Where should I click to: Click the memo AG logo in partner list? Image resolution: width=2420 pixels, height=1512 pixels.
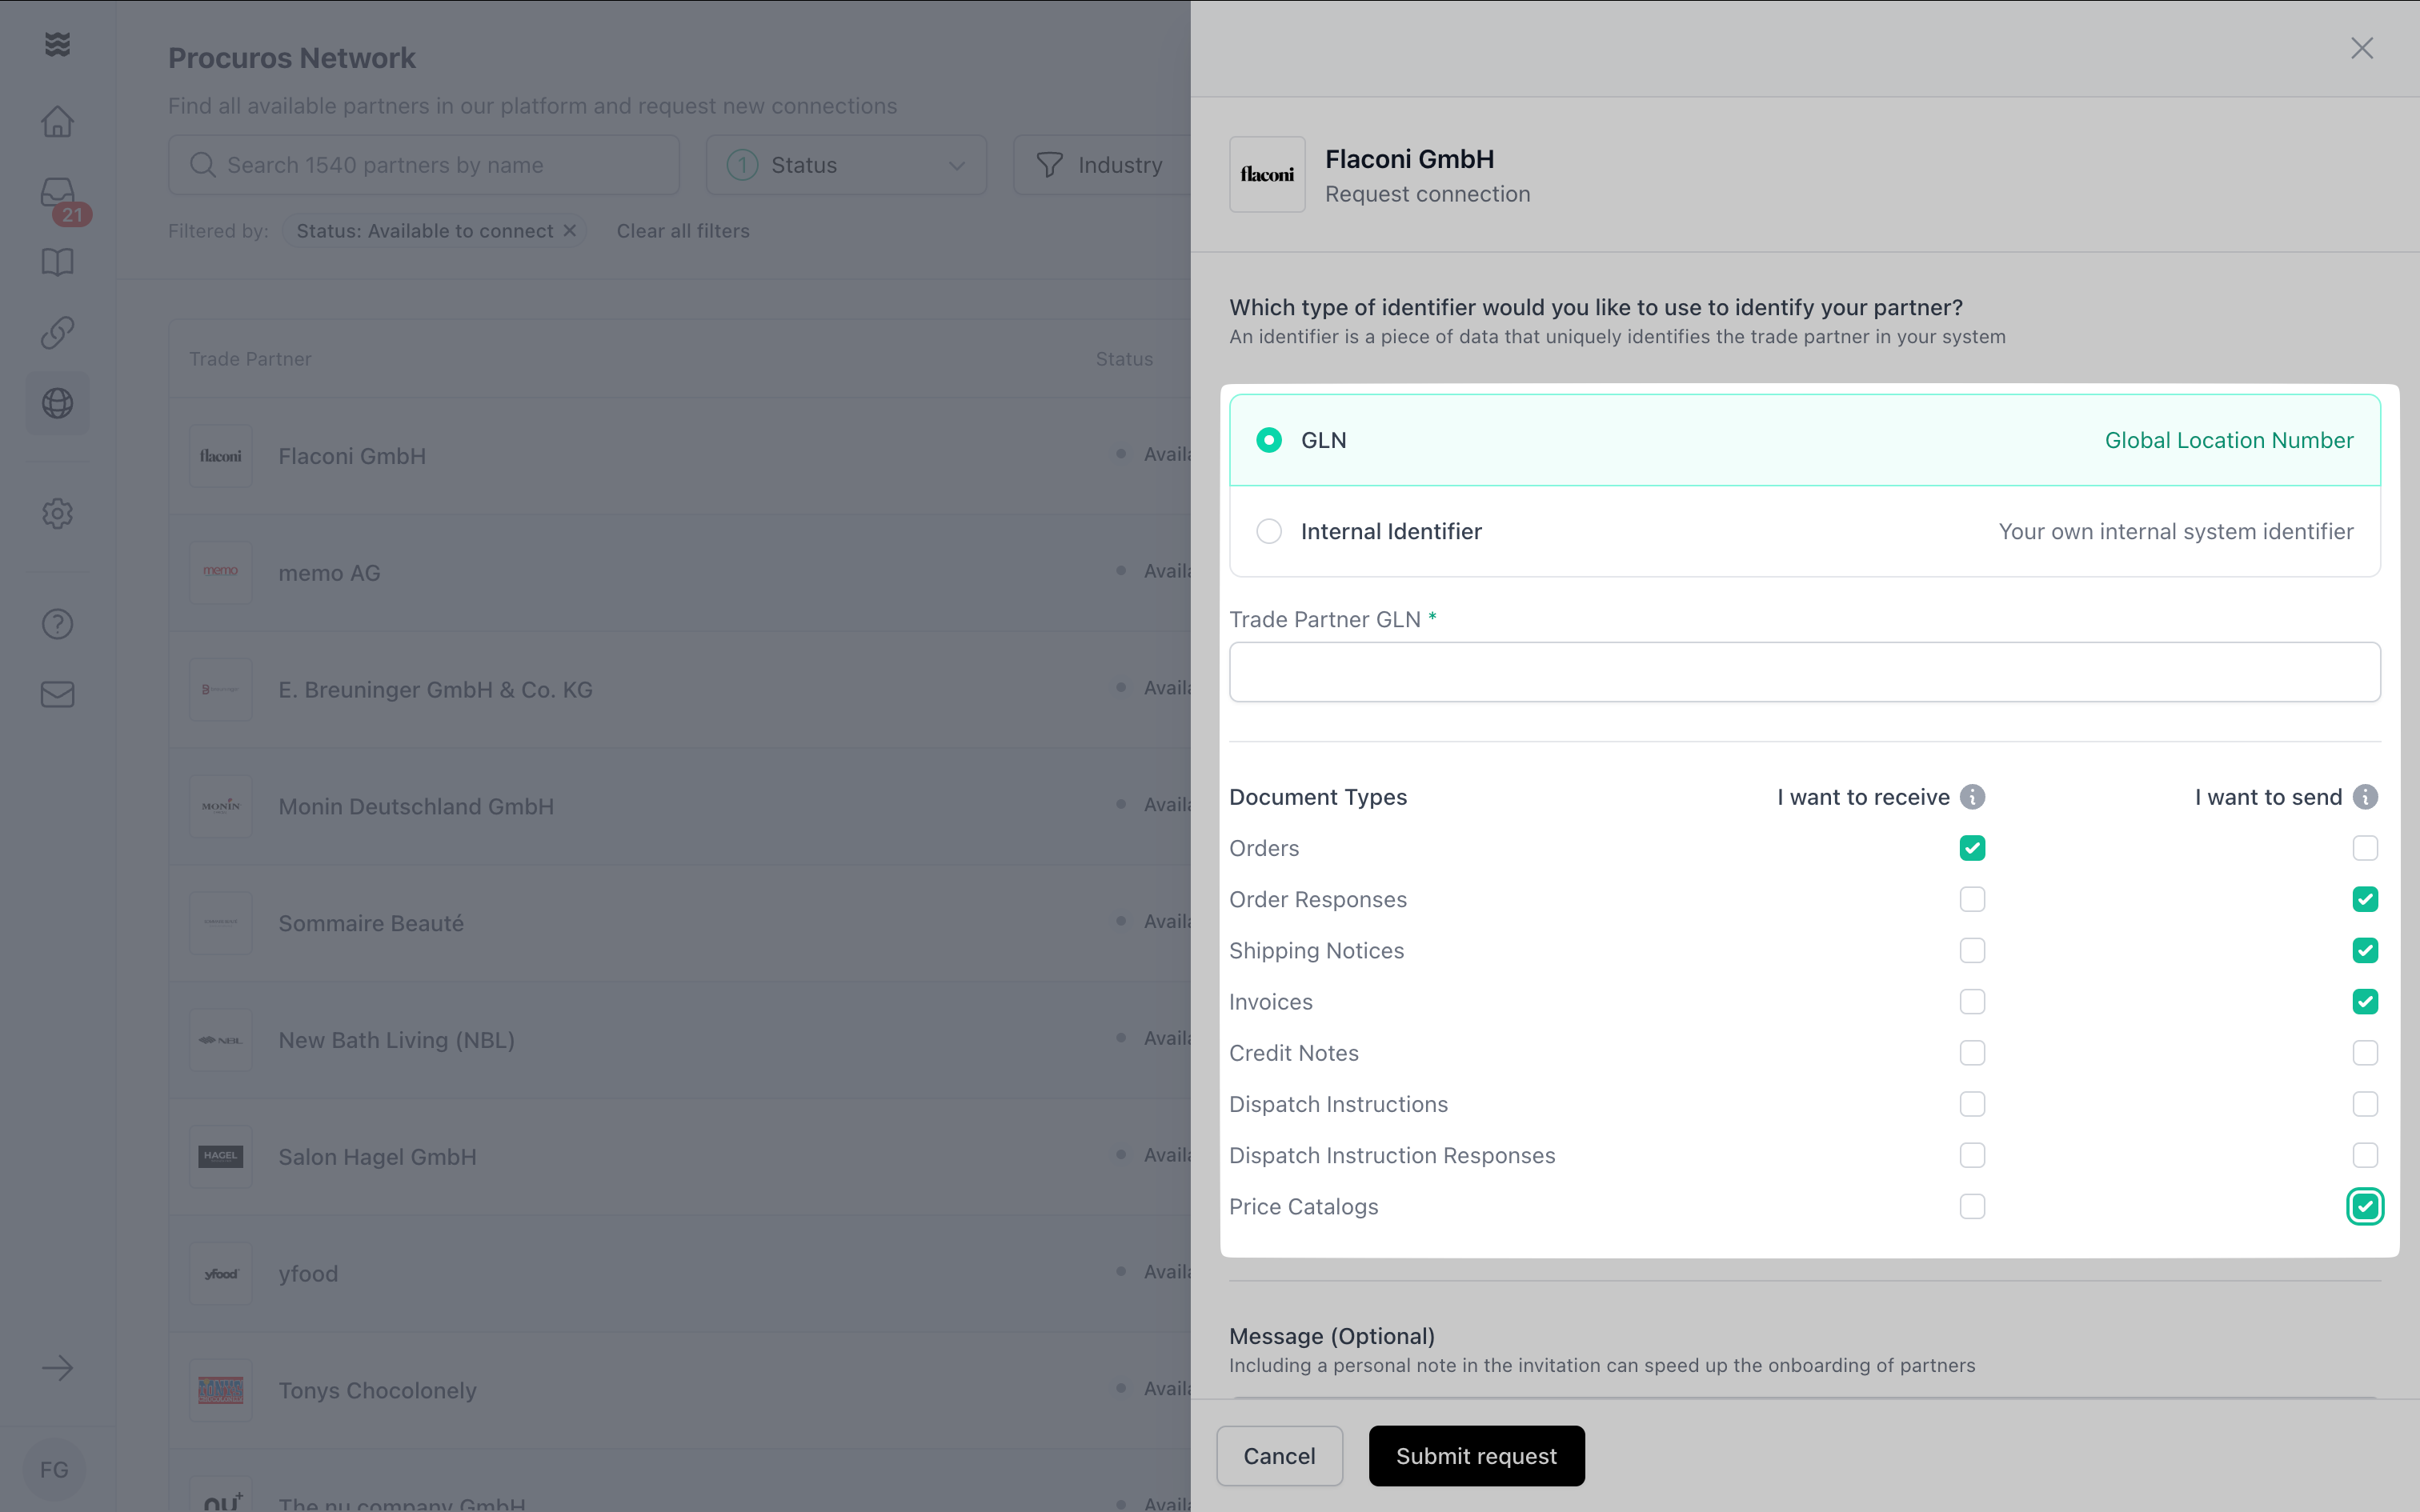(220, 572)
